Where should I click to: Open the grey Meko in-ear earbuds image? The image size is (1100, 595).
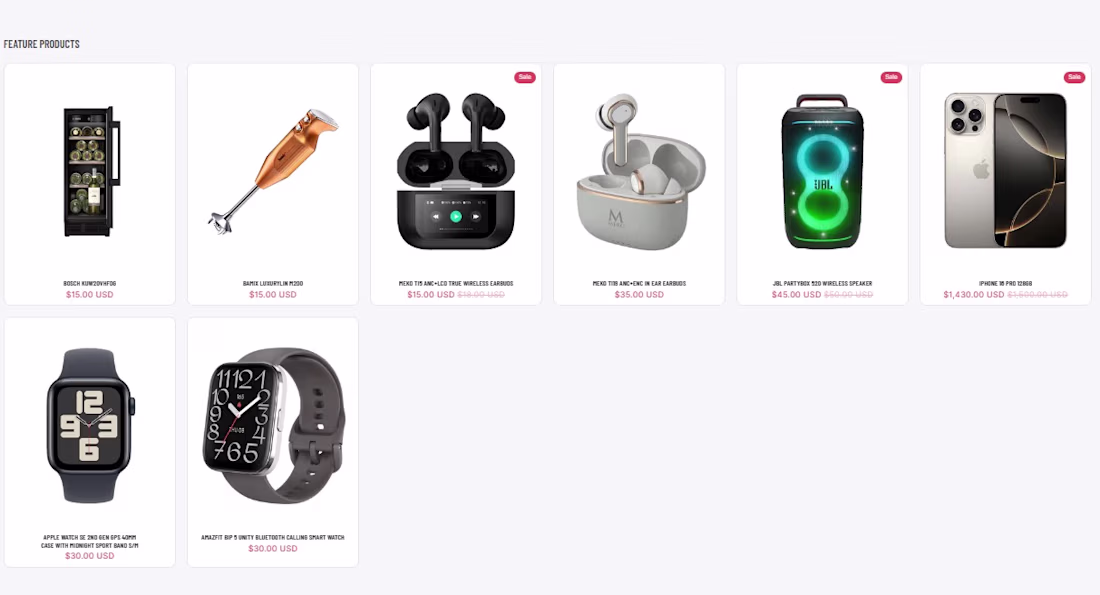639,171
